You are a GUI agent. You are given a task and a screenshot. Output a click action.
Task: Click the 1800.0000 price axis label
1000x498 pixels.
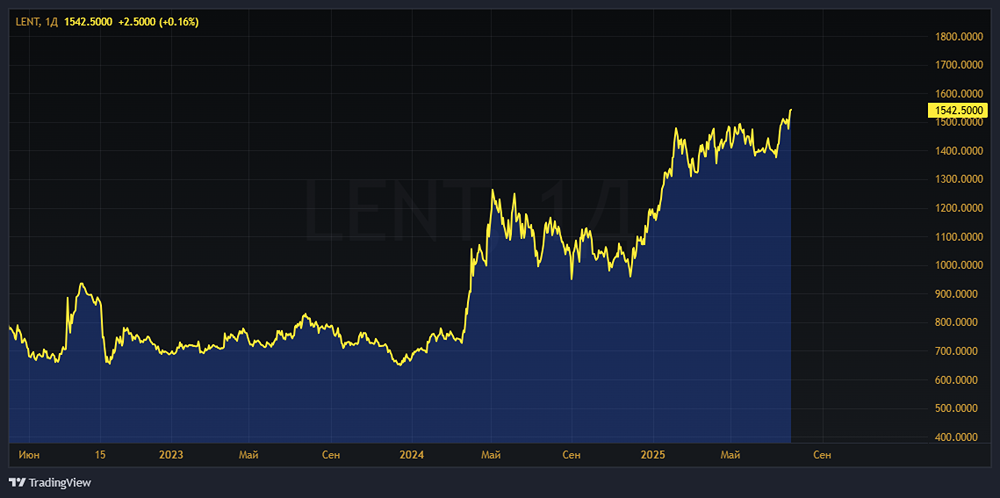point(957,36)
